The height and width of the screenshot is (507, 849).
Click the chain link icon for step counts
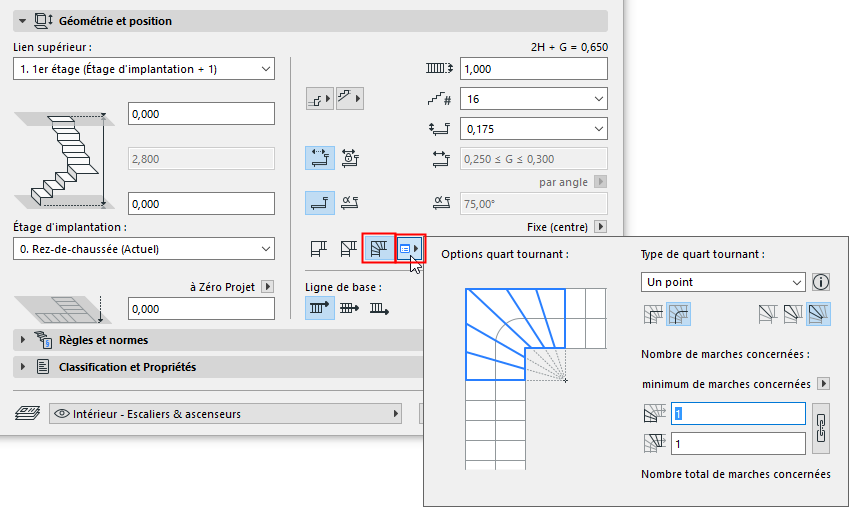point(821,428)
